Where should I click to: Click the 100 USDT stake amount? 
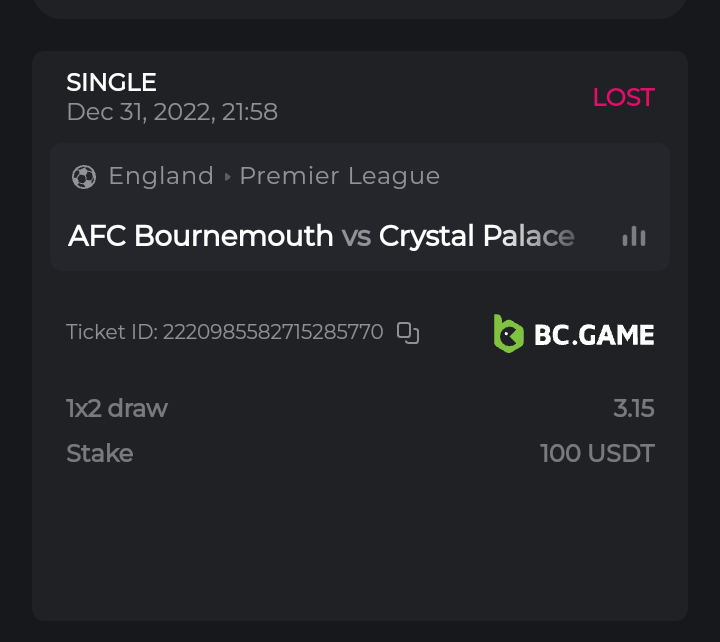click(x=597, y=453)
